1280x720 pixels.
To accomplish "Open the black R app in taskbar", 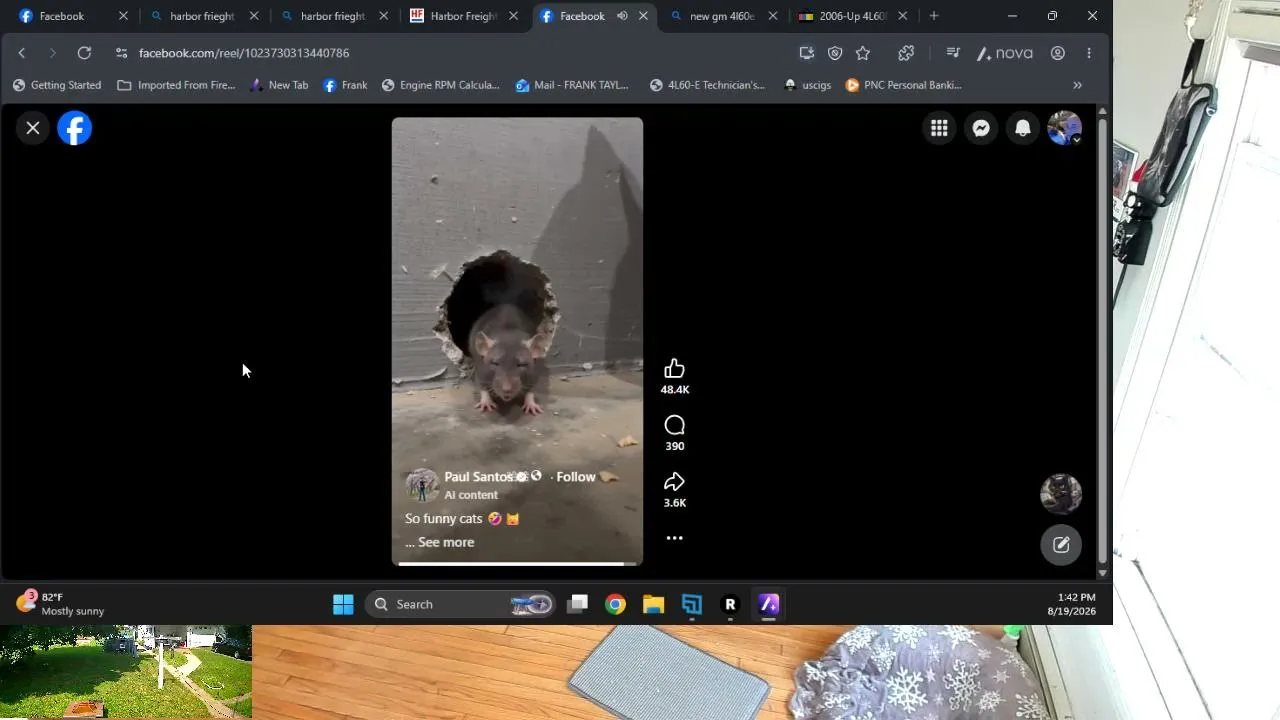I will click(730, 604).
